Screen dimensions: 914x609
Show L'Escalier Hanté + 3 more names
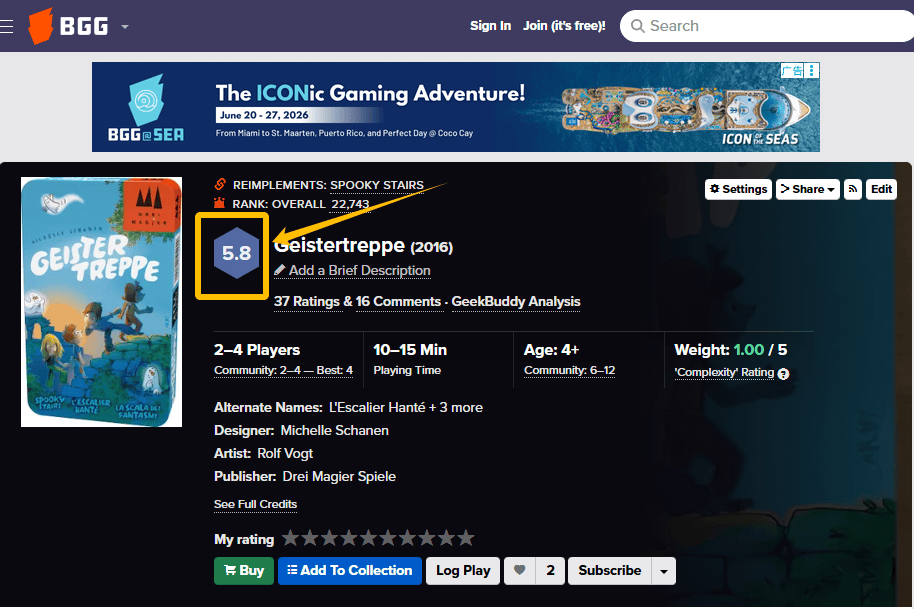[406, 407]
